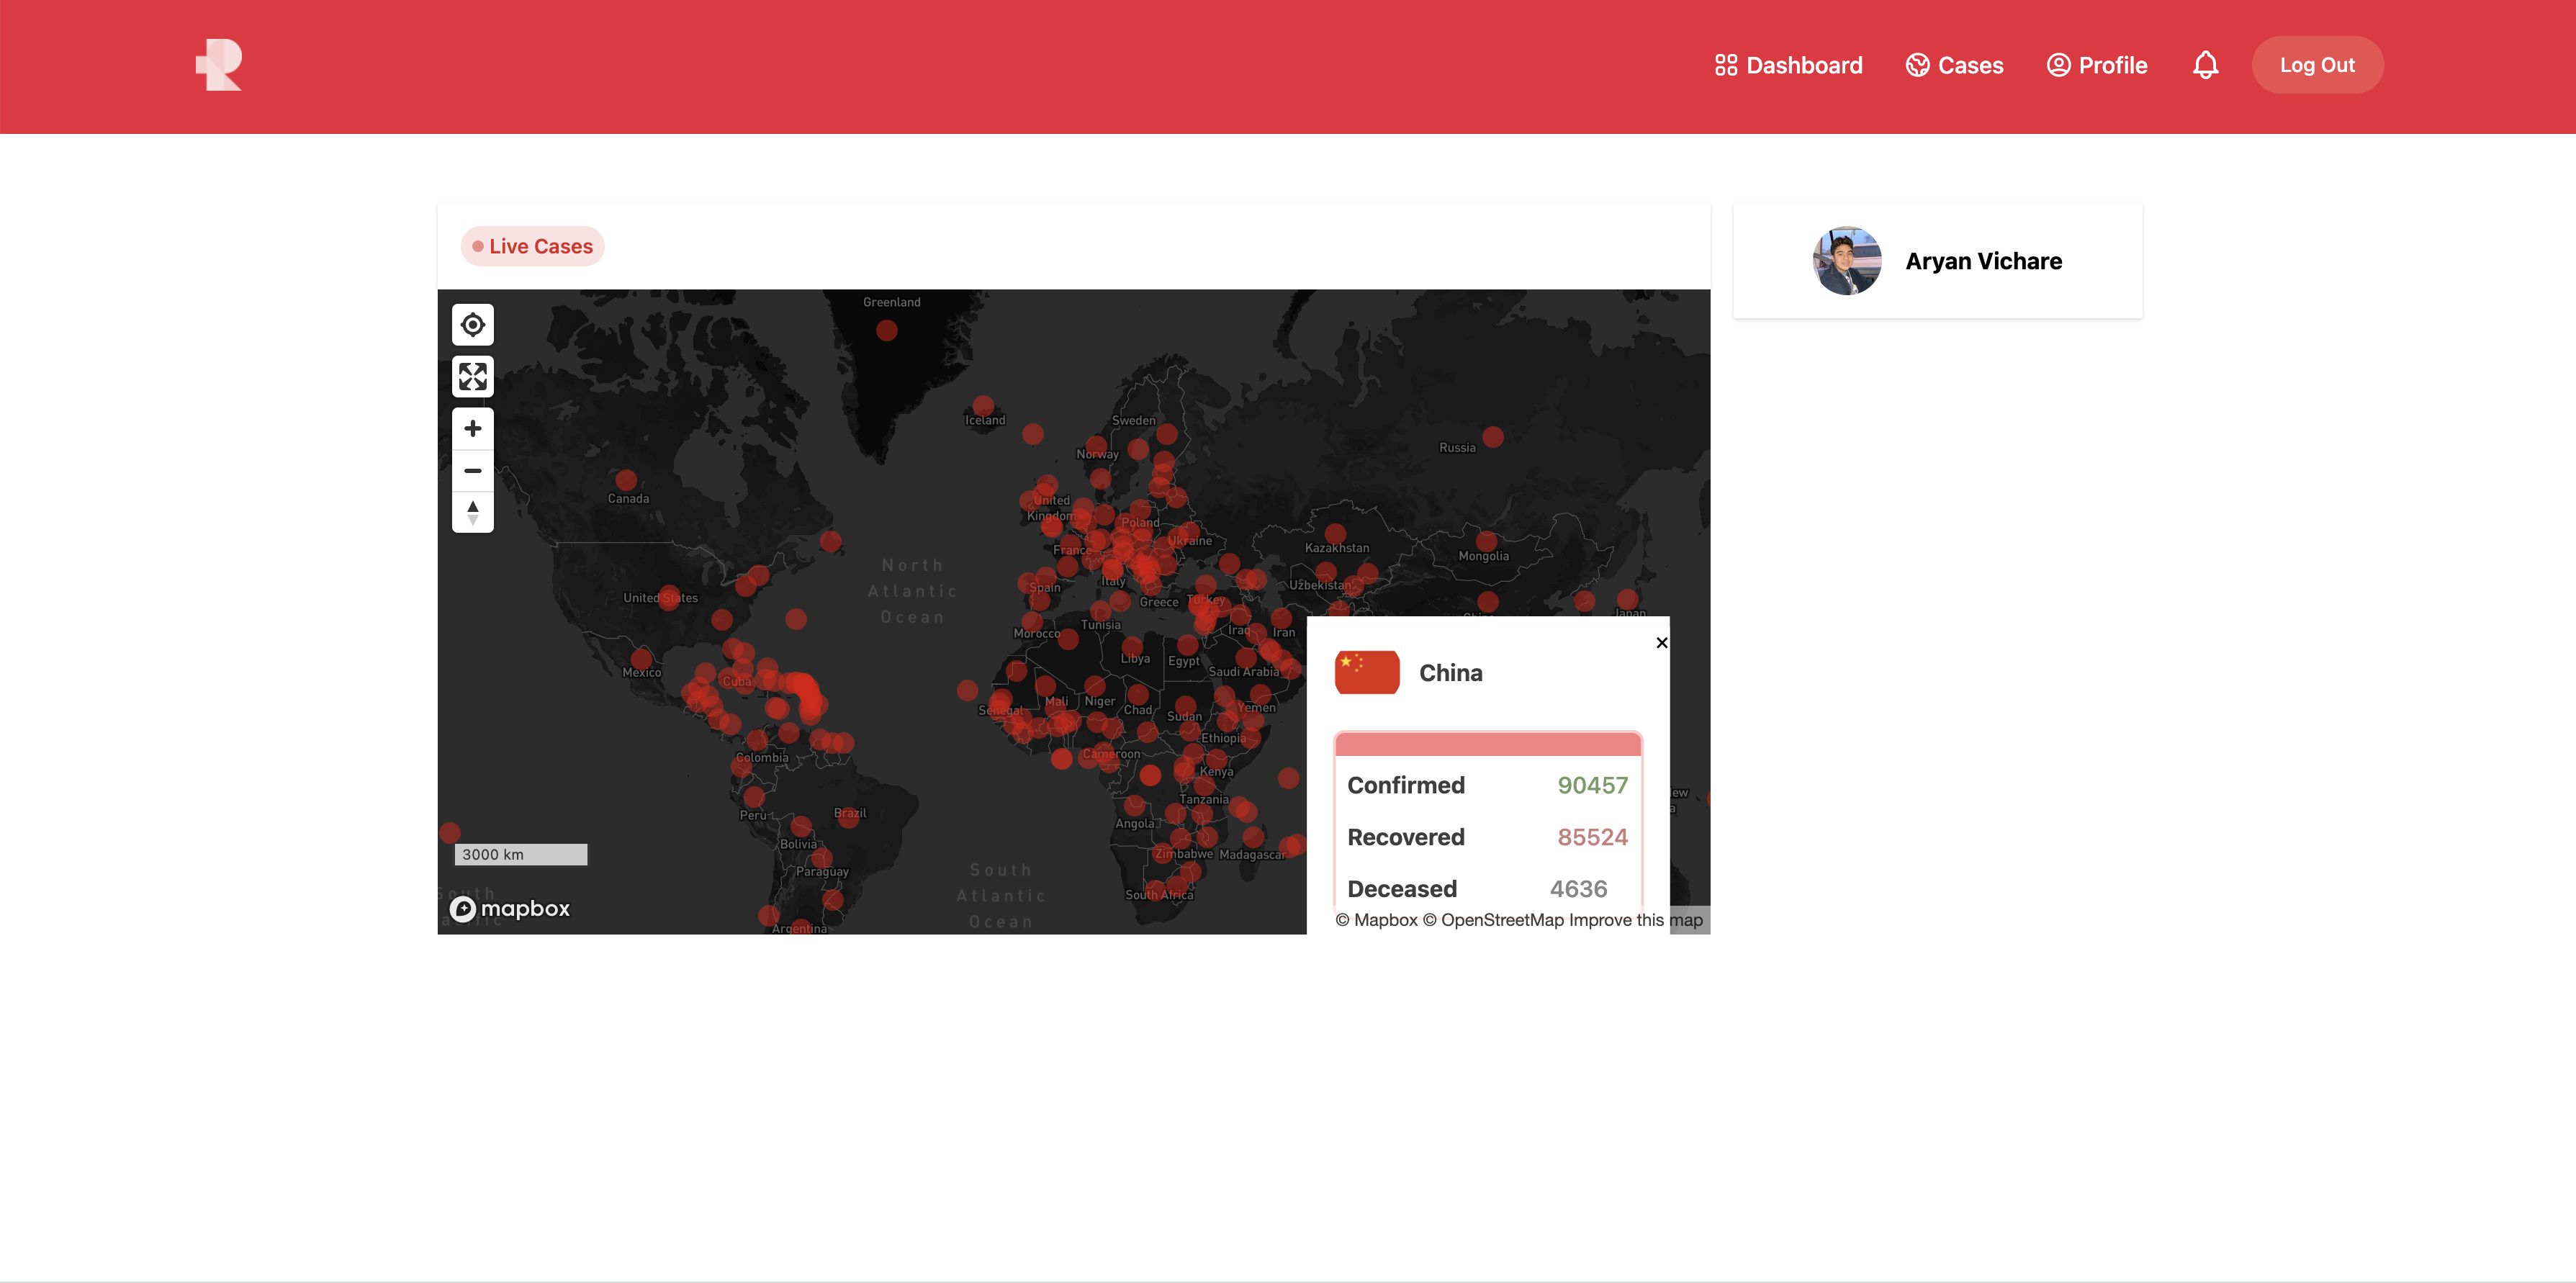The height and width of the screenshot is (1283, 2576).
Task: Click the R logo in header
Action: [219, 65]
